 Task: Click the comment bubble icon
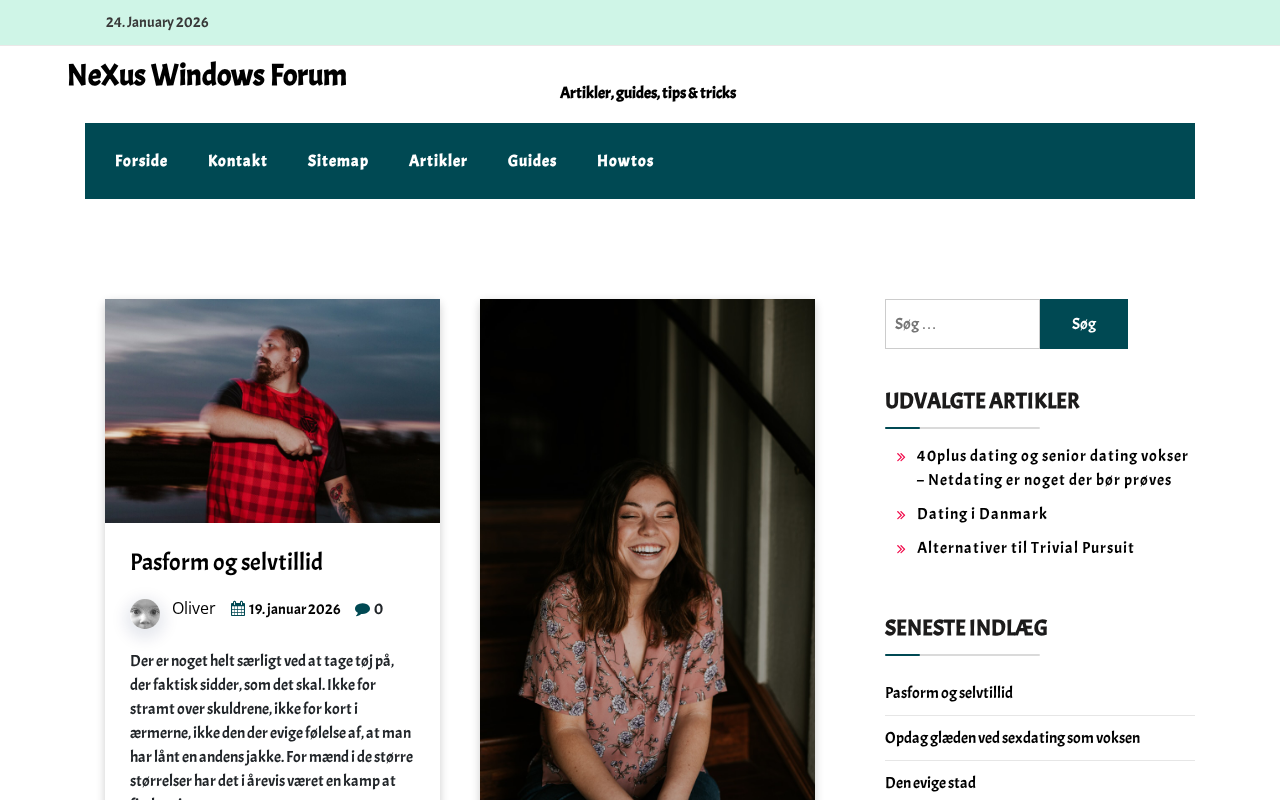point(362,609)
